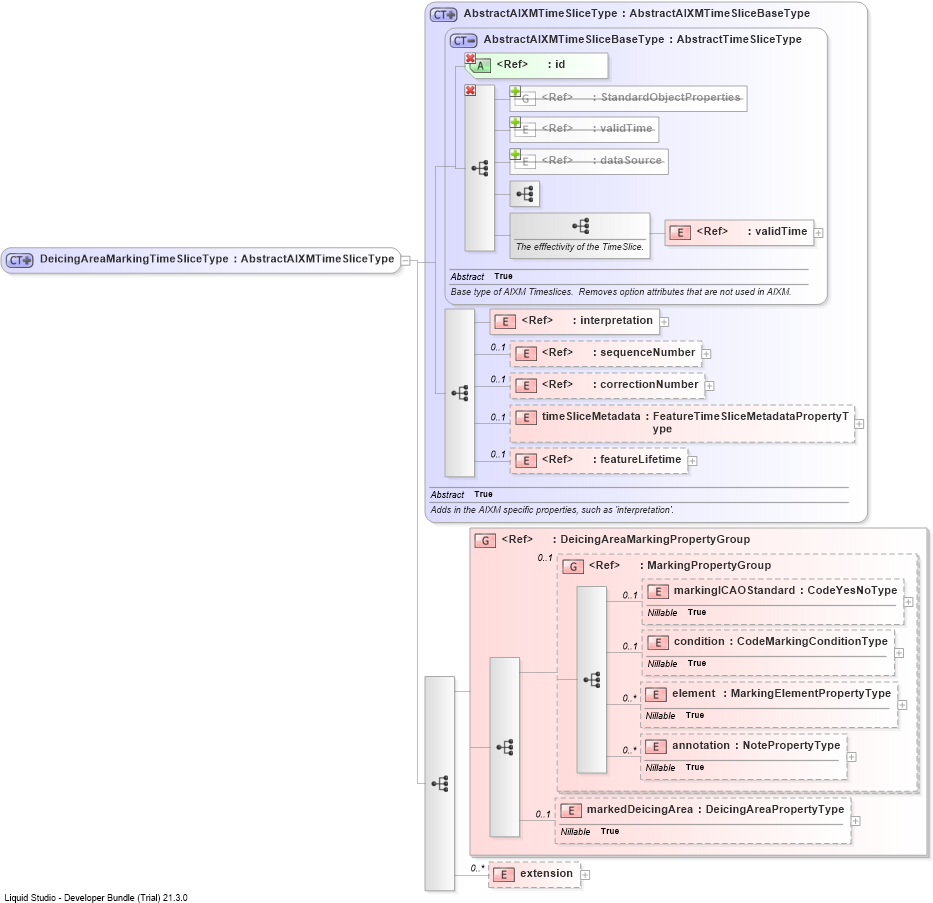933x903 pixels.
Task: Expand the correctionNumber element
Action: (x=710, y=386)
